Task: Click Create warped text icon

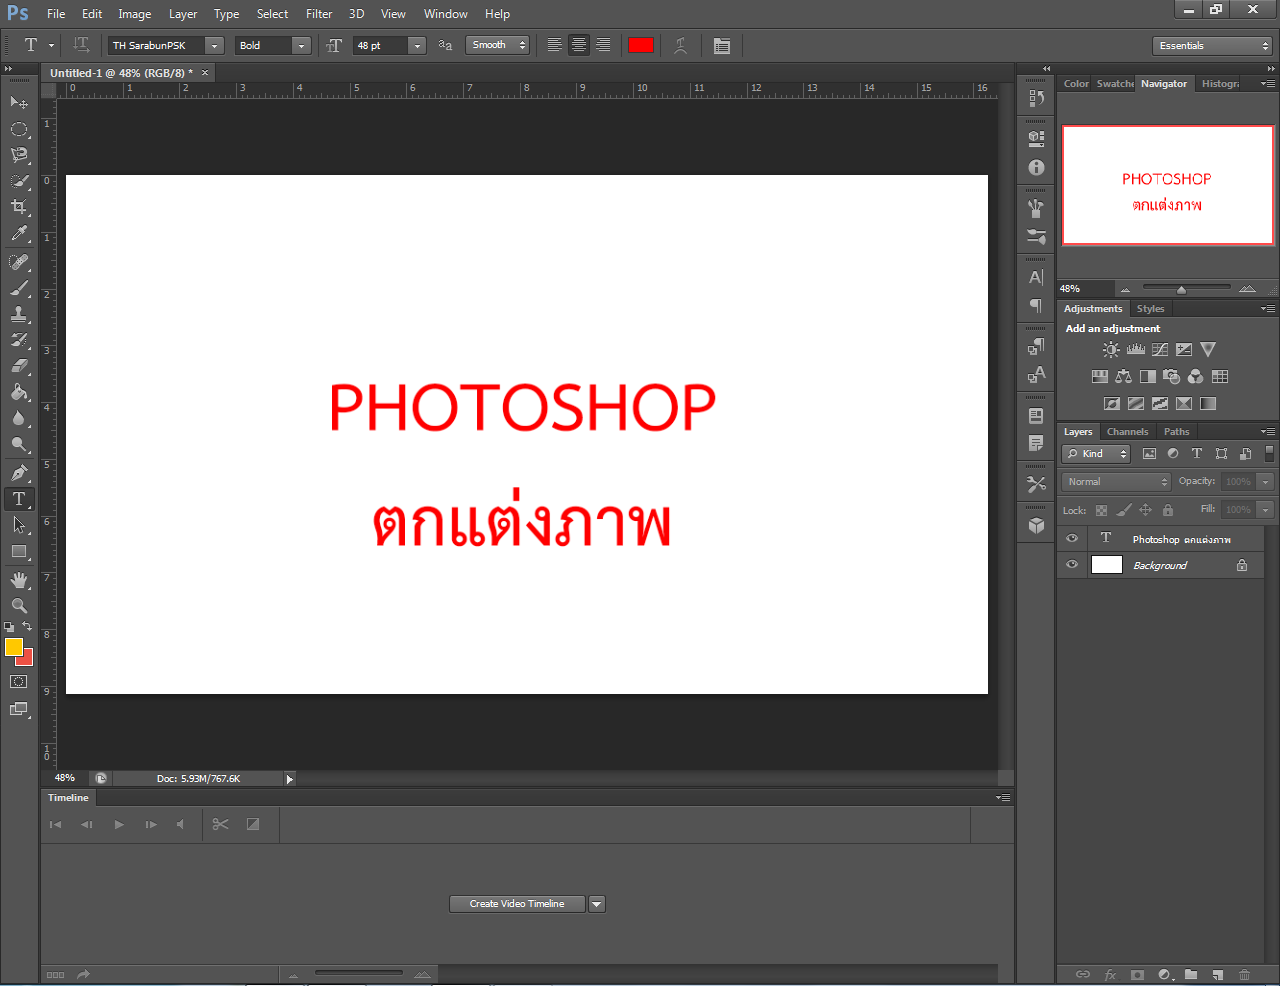Action: 680,45
